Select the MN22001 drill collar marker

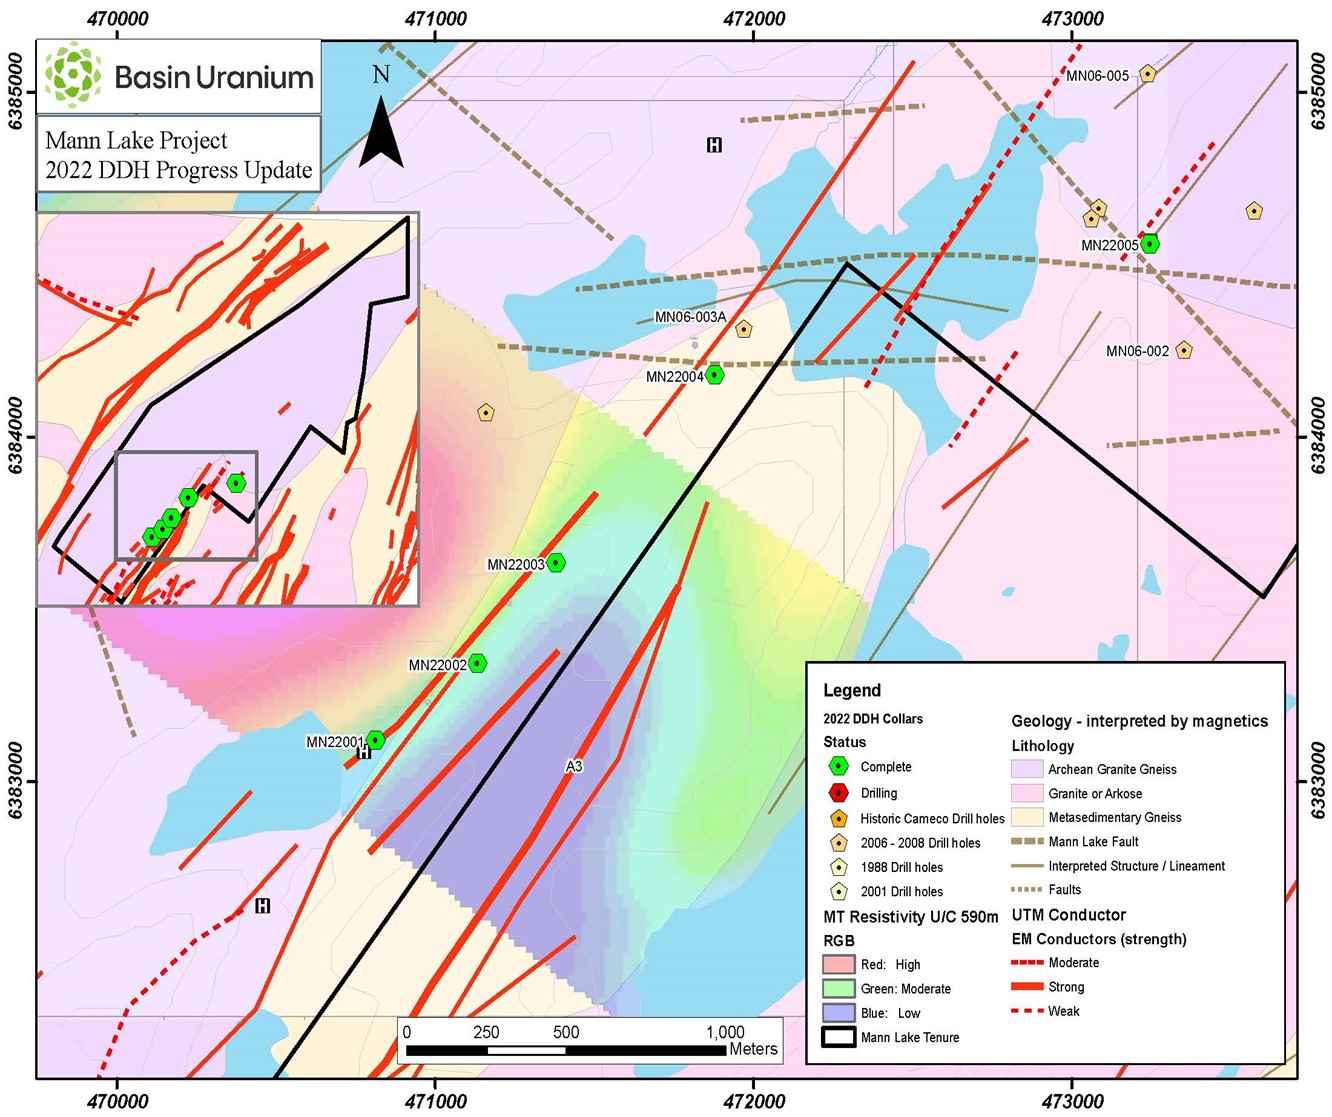pos(375,740)
